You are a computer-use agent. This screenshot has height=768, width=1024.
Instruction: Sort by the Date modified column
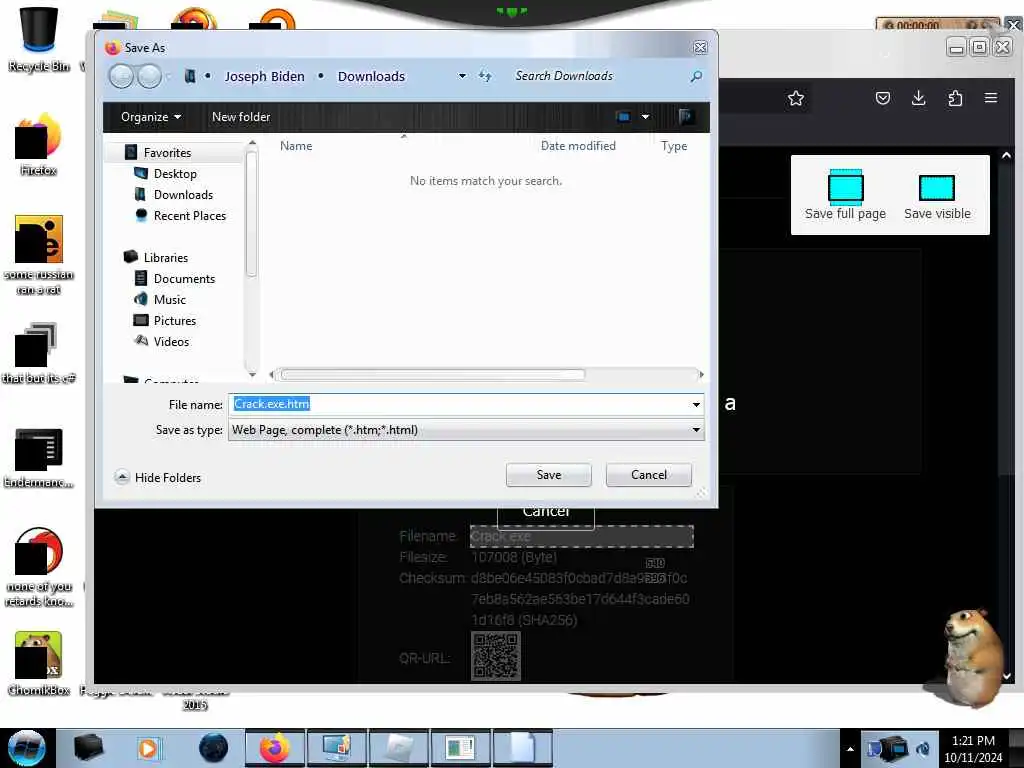578,146
